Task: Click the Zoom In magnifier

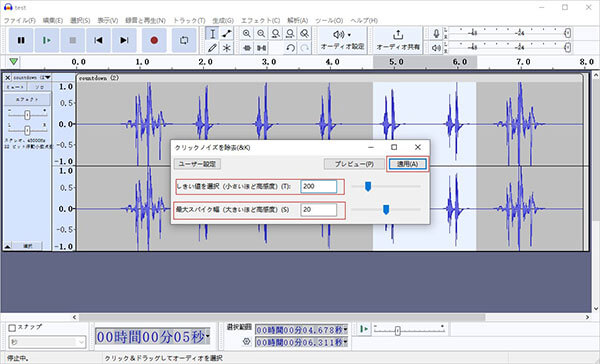Action: (x=247, y=34)
